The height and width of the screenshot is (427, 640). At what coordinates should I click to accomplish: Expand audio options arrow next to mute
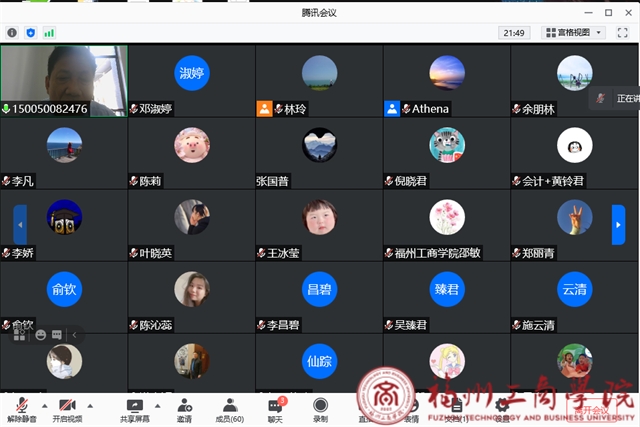pyautogui.click(x=44, y=406)
